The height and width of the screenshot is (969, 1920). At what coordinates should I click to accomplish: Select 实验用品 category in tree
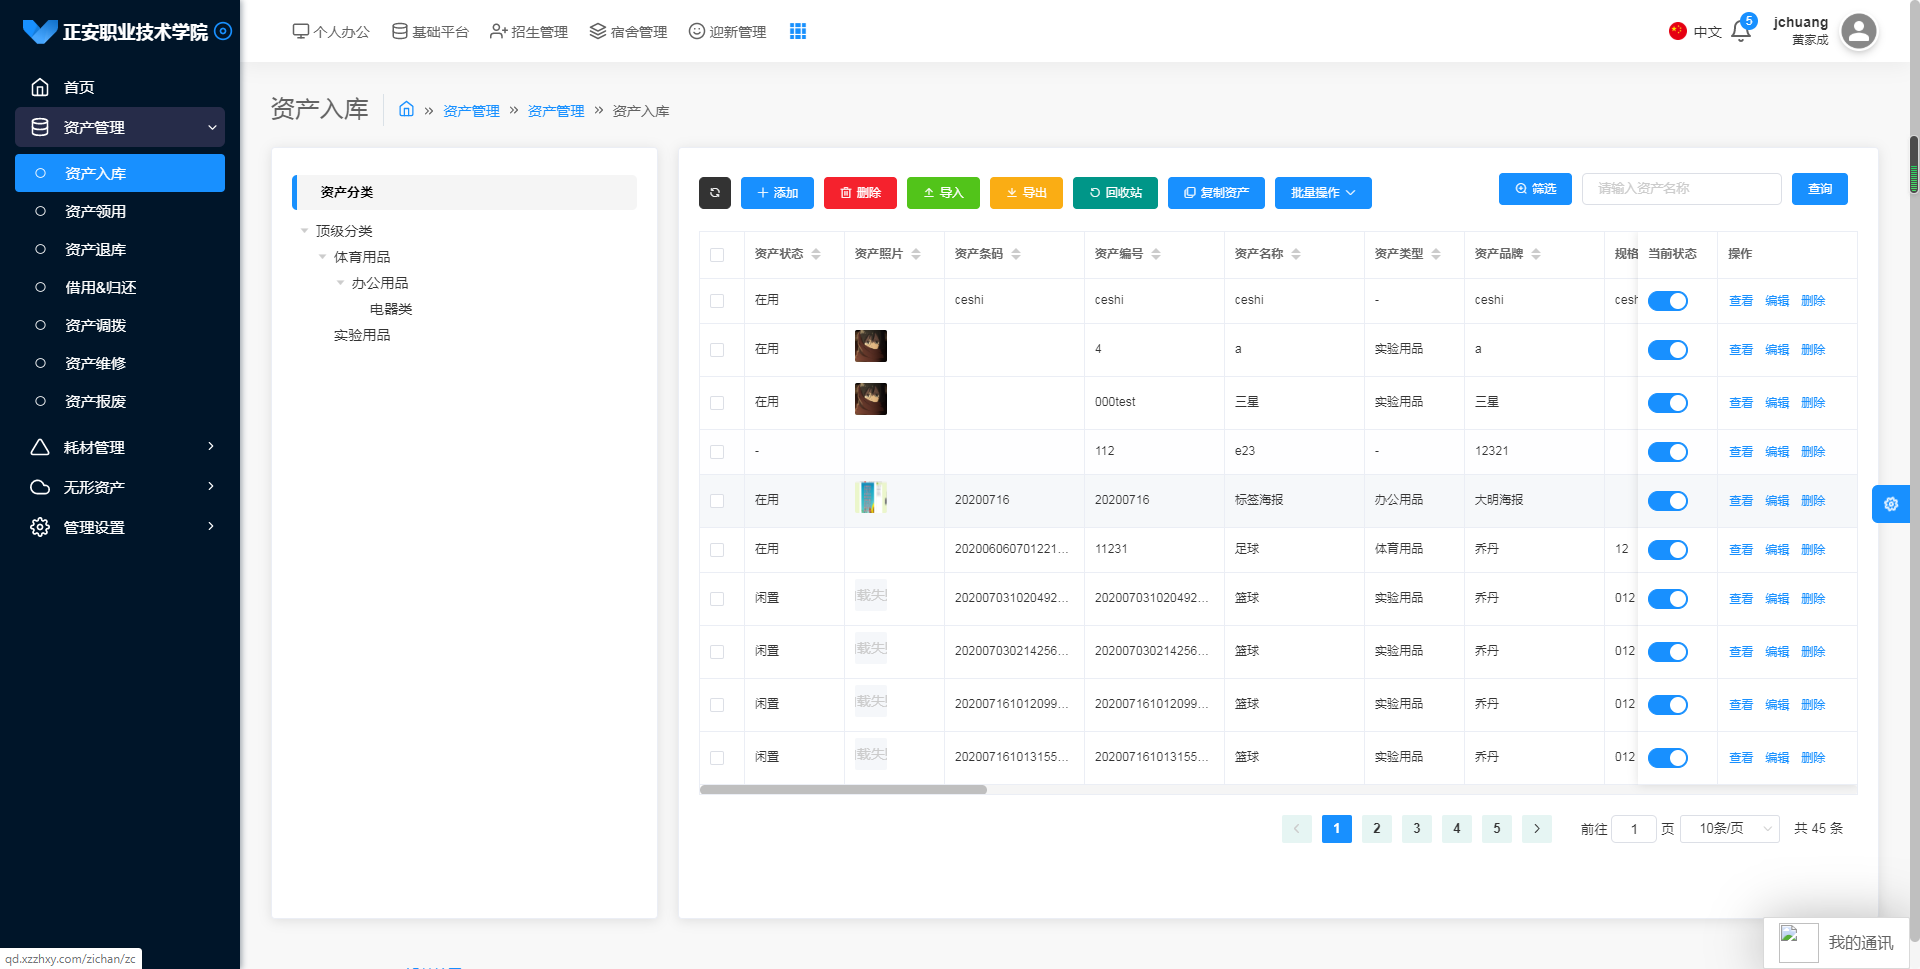click(362, 335)
